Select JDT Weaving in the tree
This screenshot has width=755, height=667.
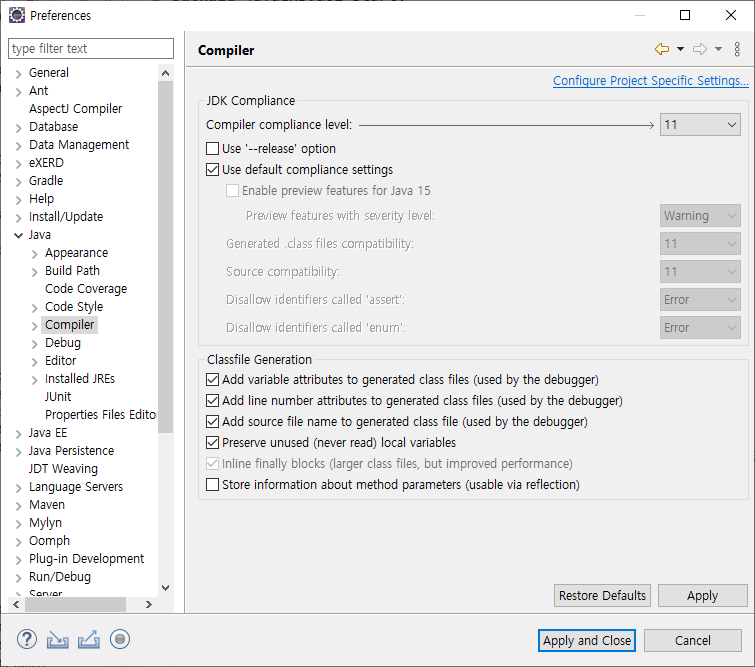pyautogui.click(x=63, y=469)
